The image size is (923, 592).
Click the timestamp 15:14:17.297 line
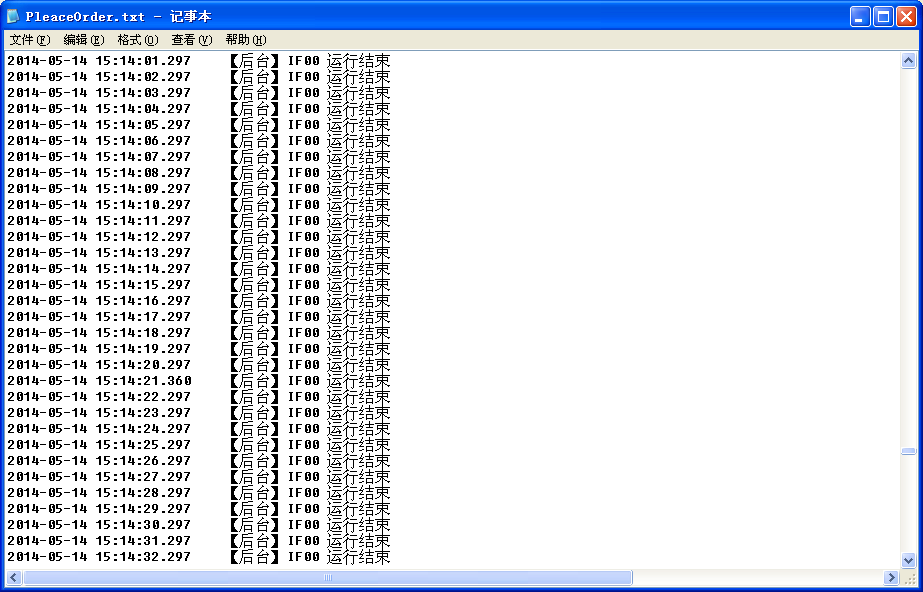point(198,317)
